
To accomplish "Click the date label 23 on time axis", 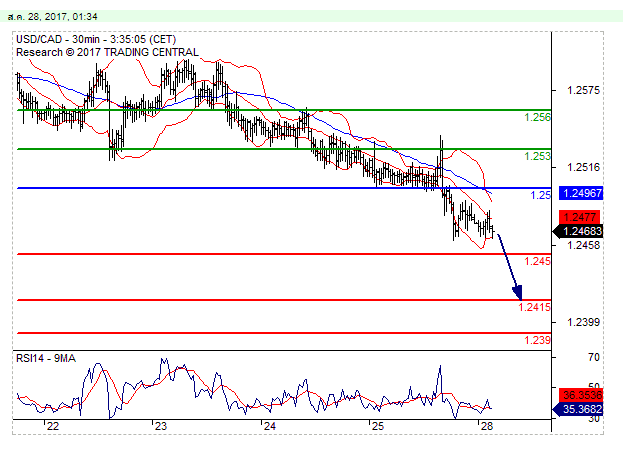I will (161, 426).
